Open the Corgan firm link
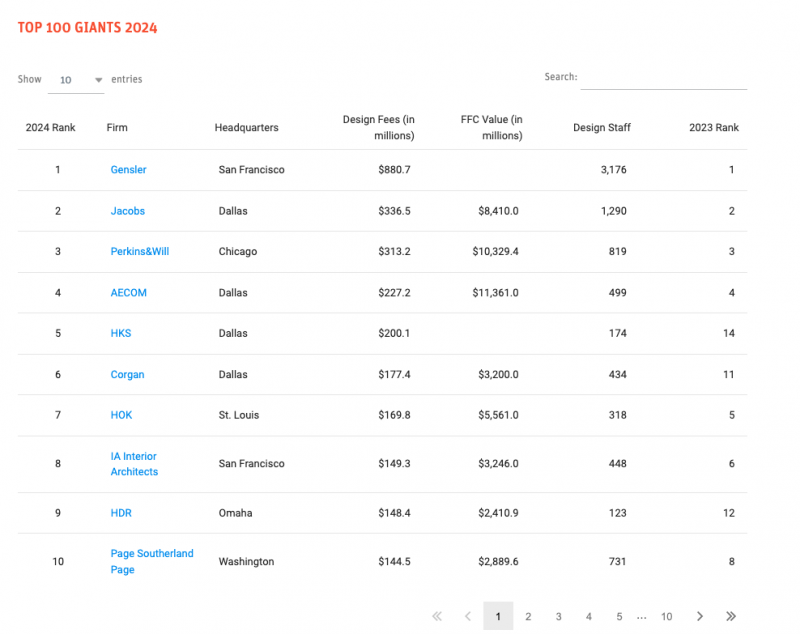 128,374
